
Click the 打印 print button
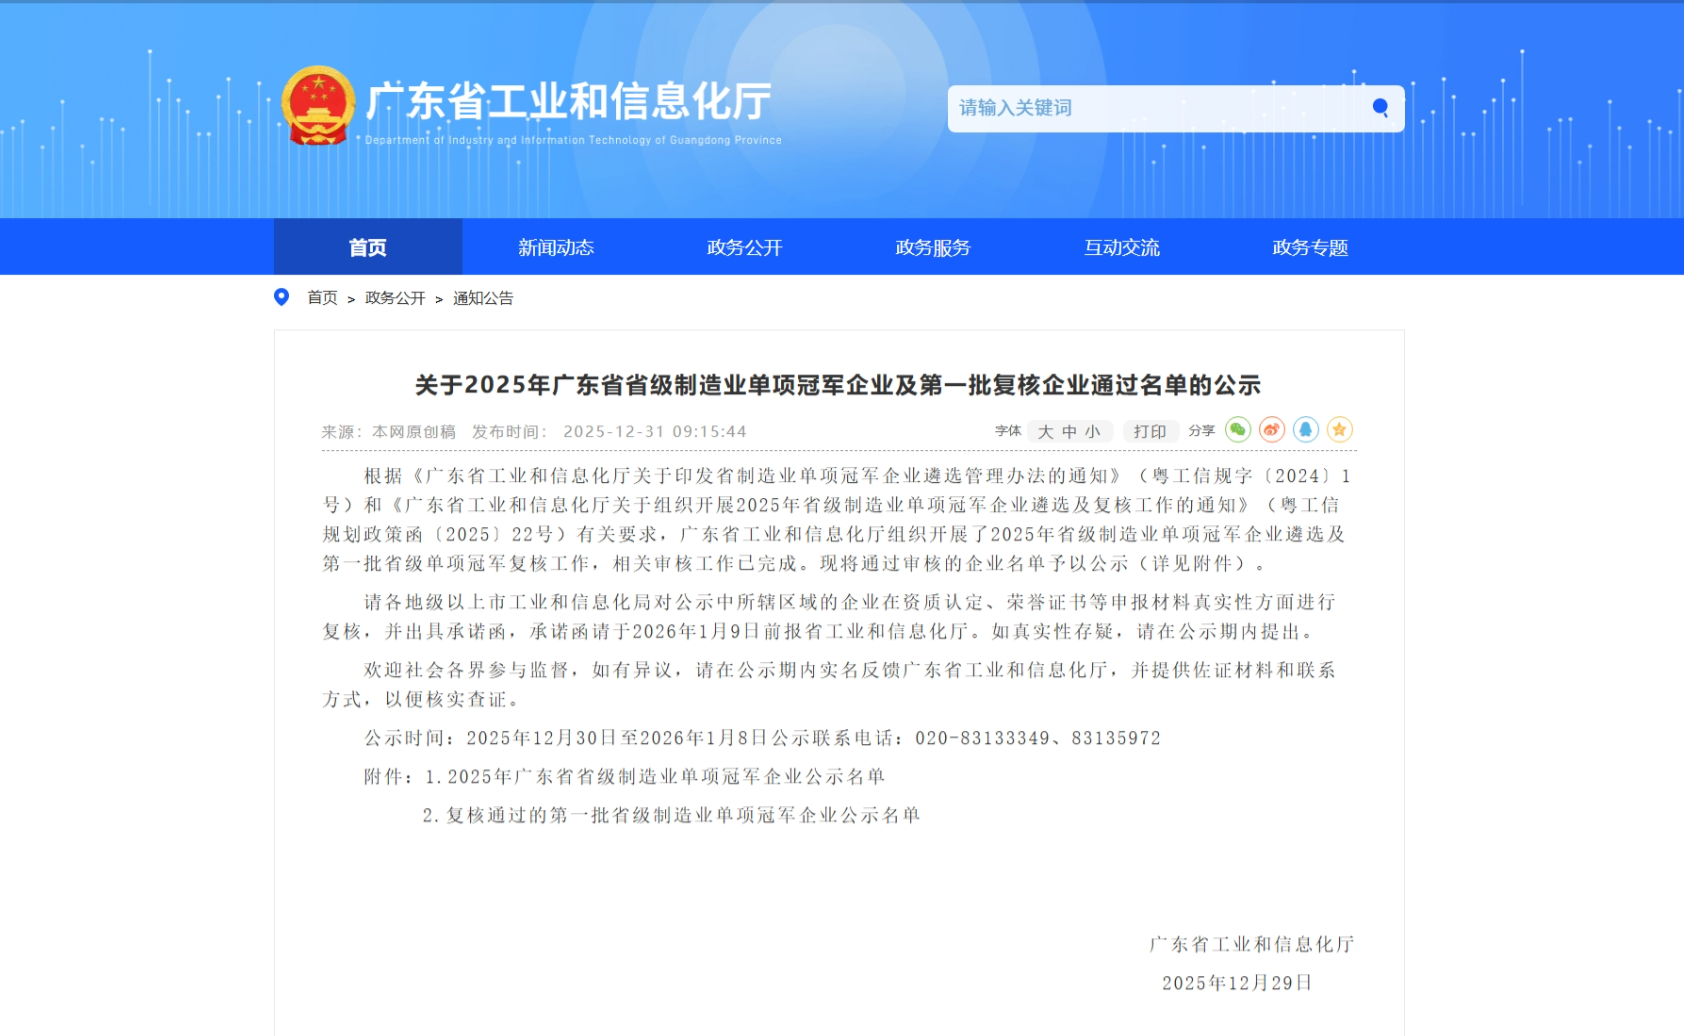(x=1150, y=432)
